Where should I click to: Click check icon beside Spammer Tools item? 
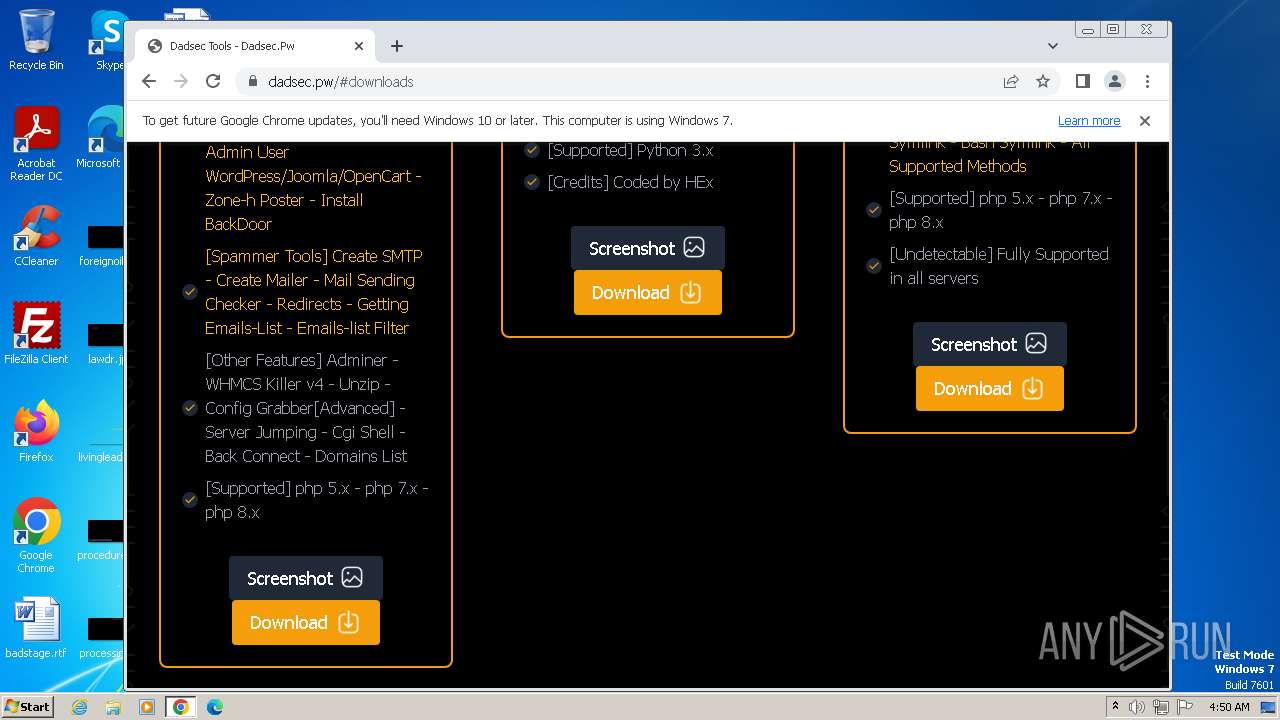point(190,292)
